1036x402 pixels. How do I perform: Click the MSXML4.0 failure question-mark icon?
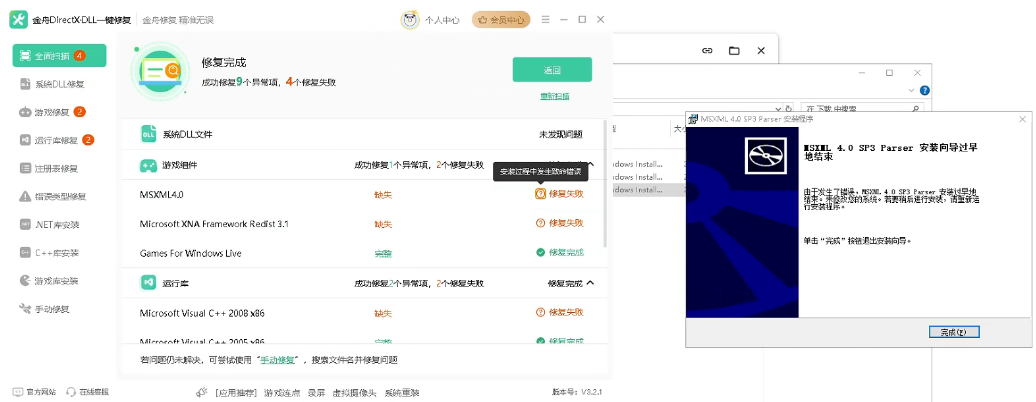[x=540, y=194]
